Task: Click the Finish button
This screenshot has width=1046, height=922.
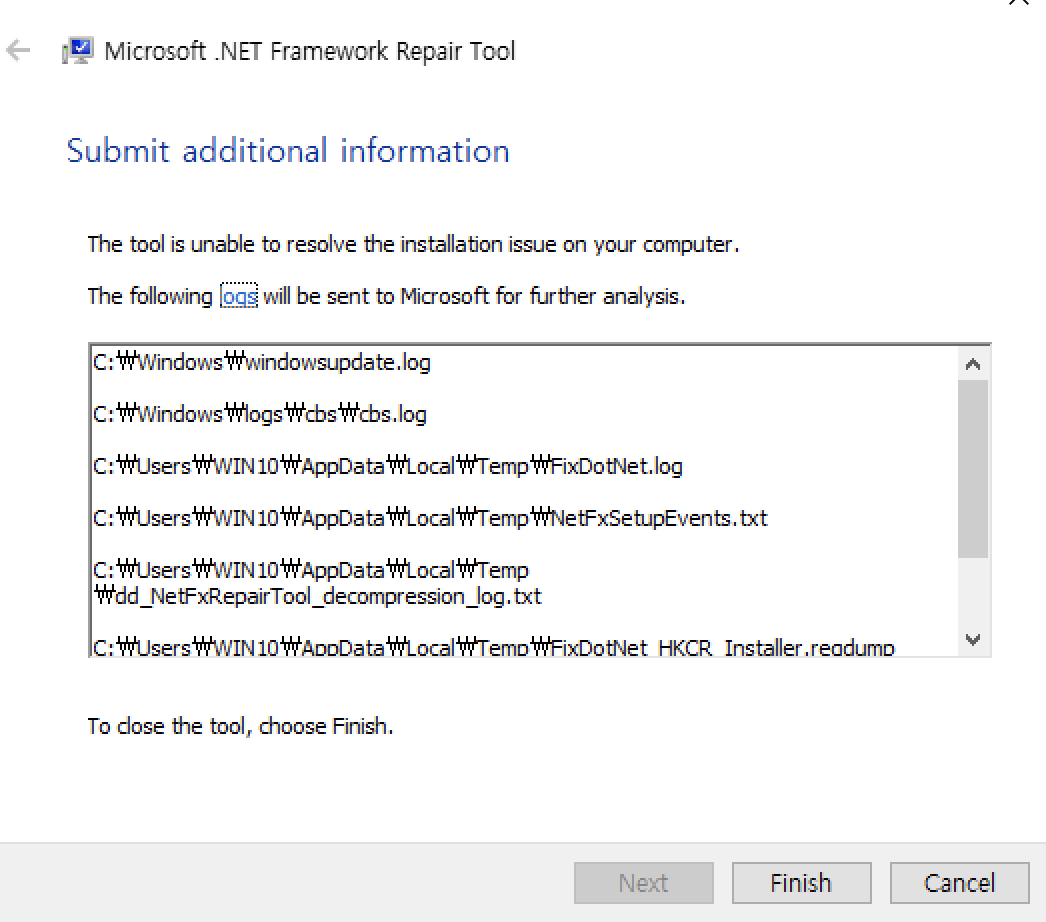Action: 801,883
